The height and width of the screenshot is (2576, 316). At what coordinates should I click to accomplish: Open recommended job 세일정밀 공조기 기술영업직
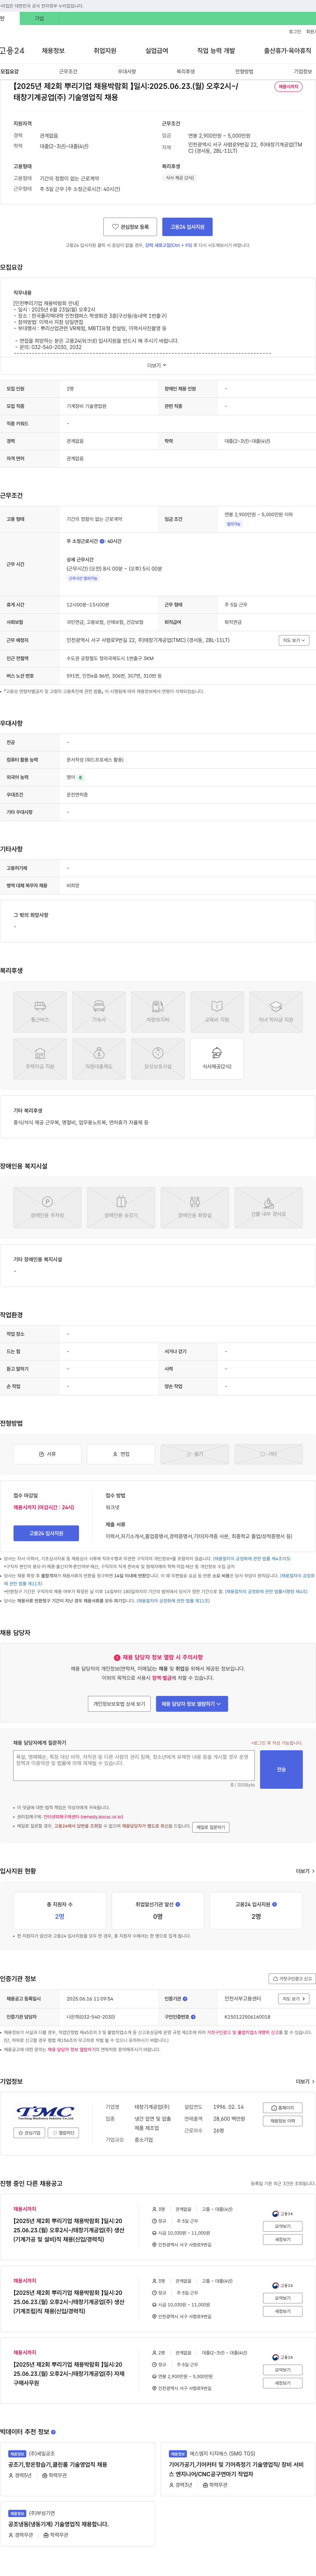point(58,2465)
